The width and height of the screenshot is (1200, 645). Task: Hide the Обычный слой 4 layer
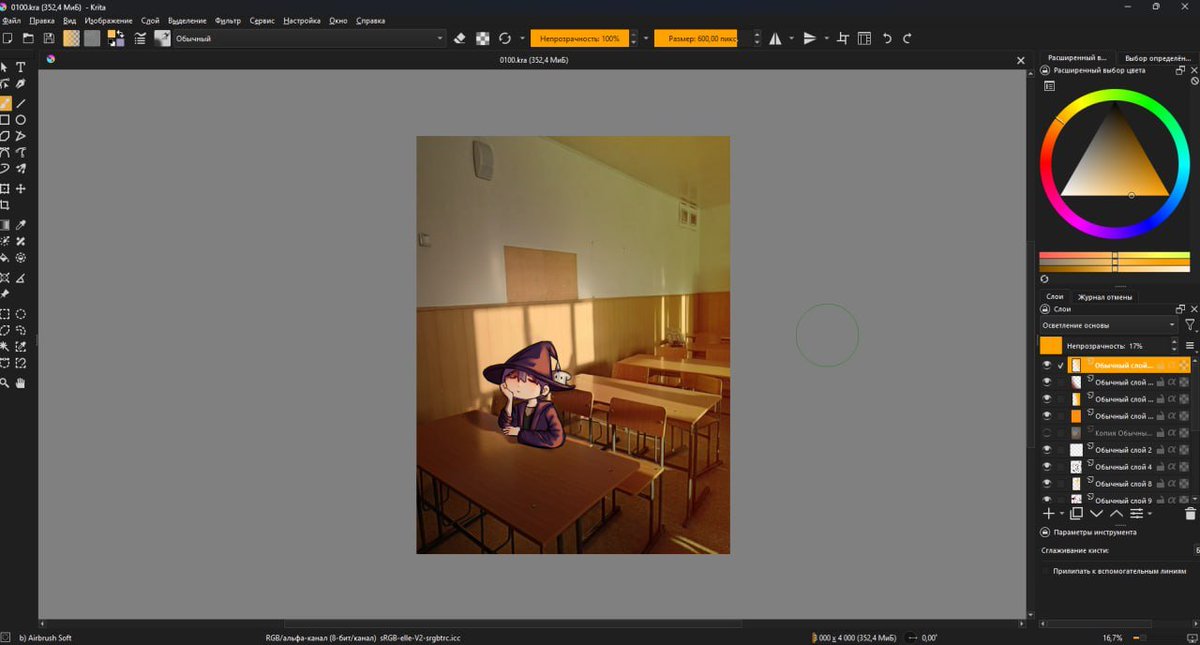pyautogui.click(x=1047, y=467)
